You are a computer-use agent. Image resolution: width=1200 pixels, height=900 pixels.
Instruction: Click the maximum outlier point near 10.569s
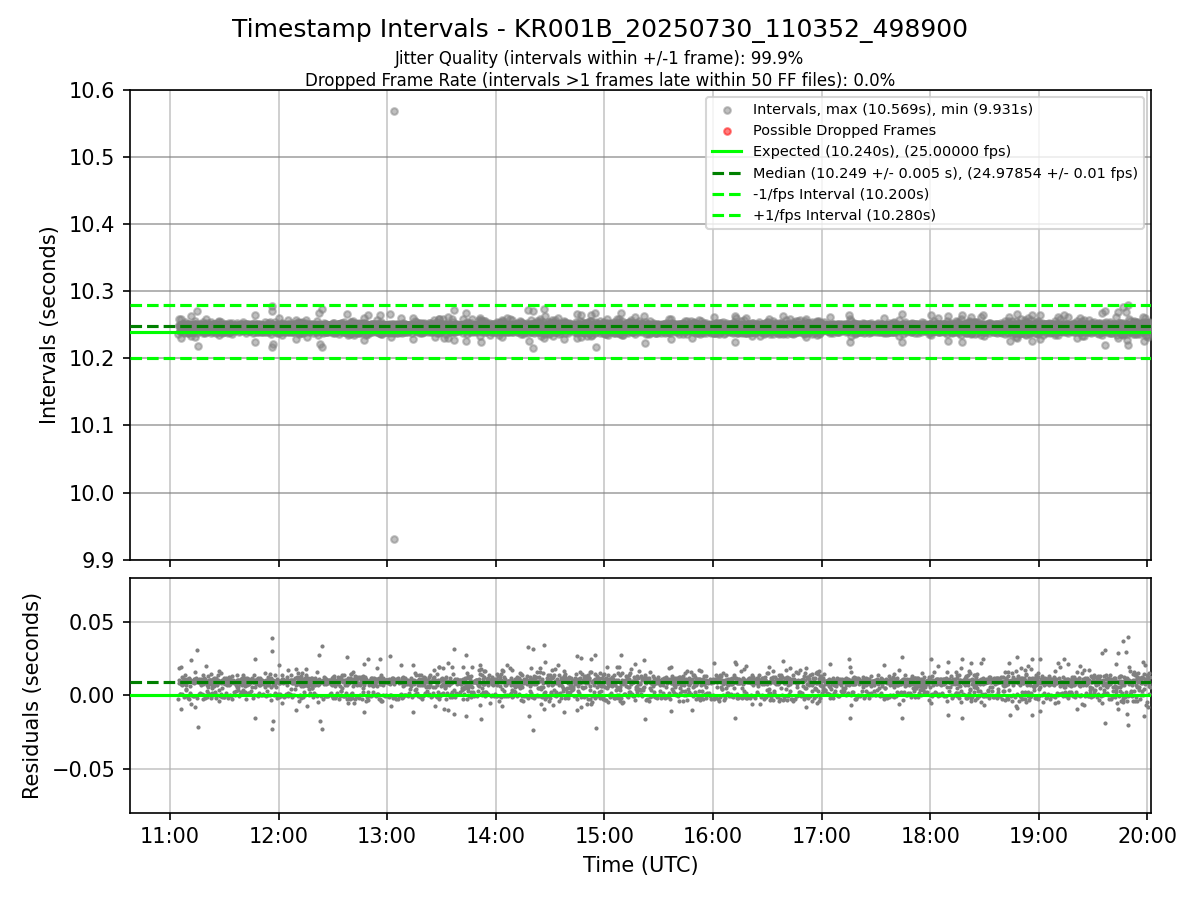394,111
